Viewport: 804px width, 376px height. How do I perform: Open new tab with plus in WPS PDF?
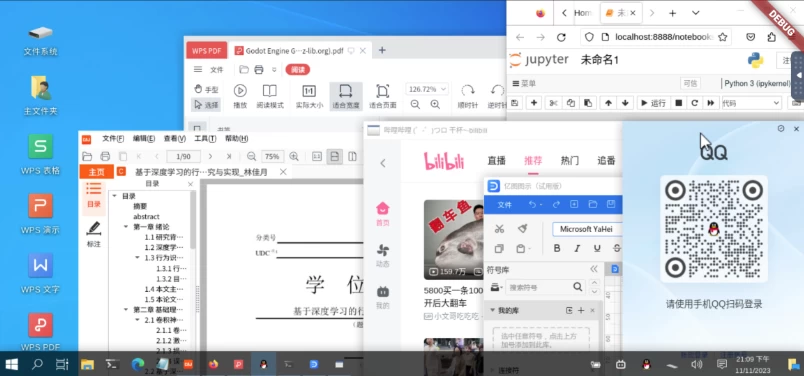point(382,50)
